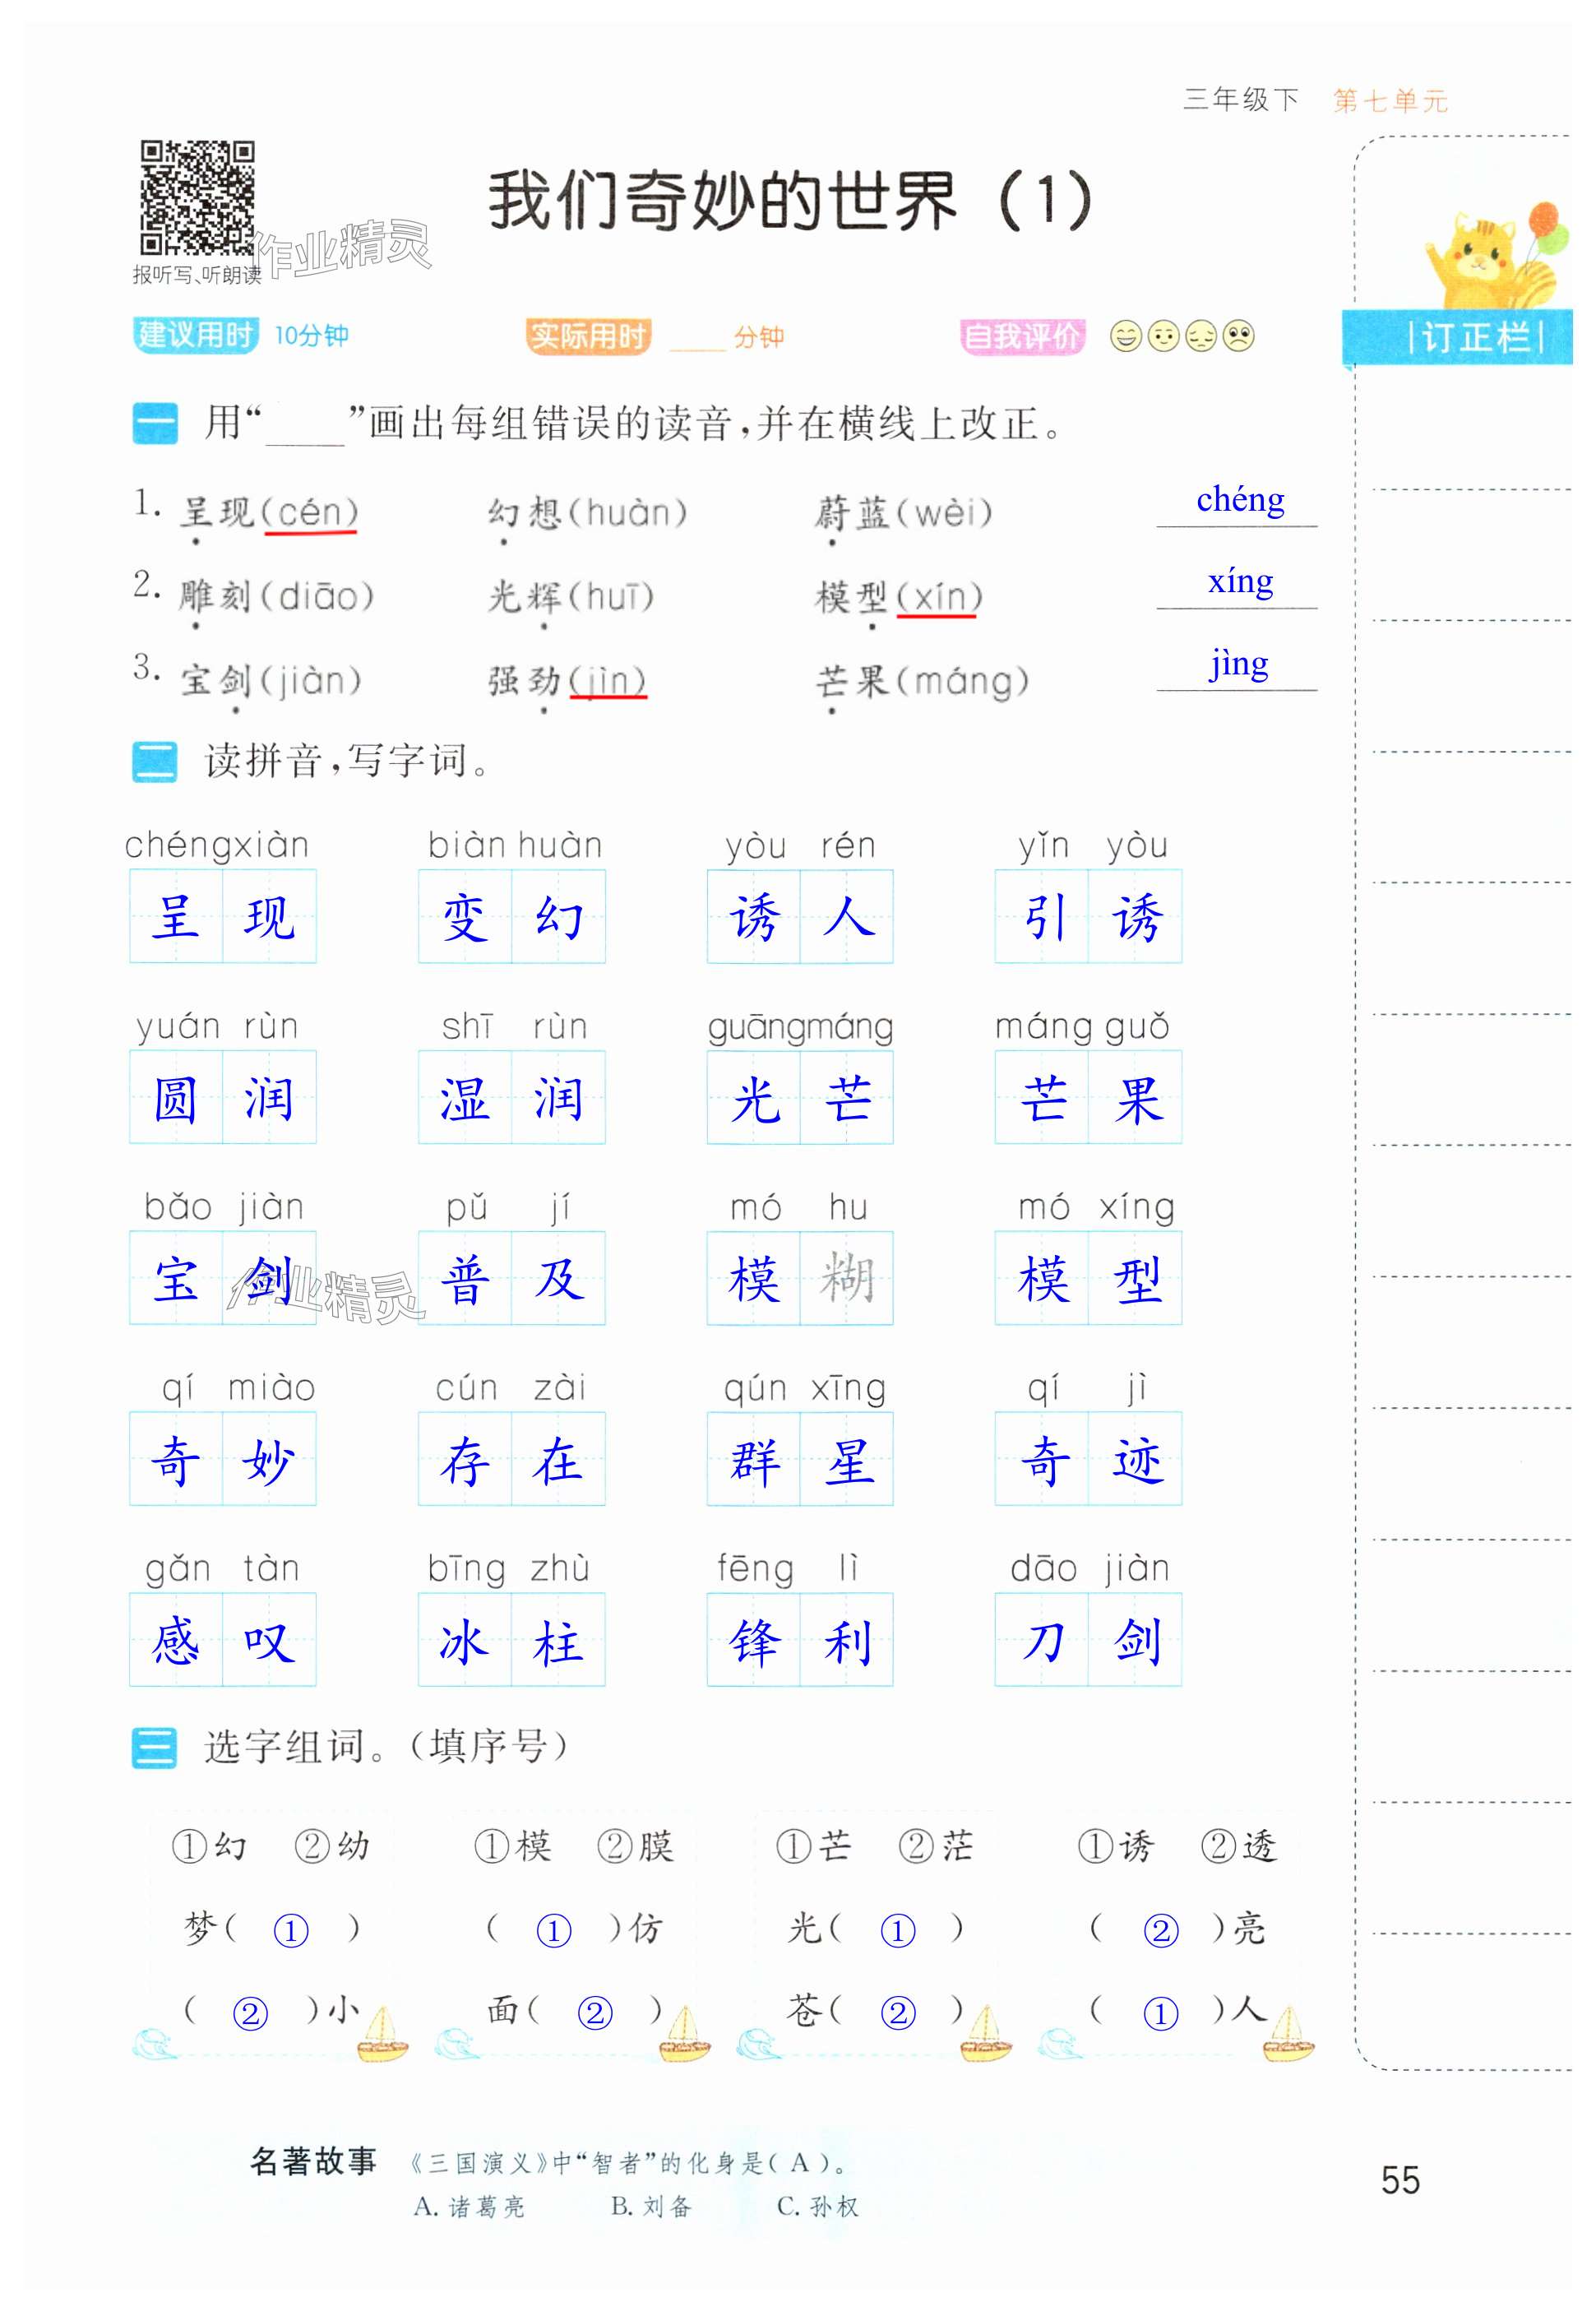Click the QR code at top left
Viewport: 1596px width, 2311px height.
coord(197,198)
